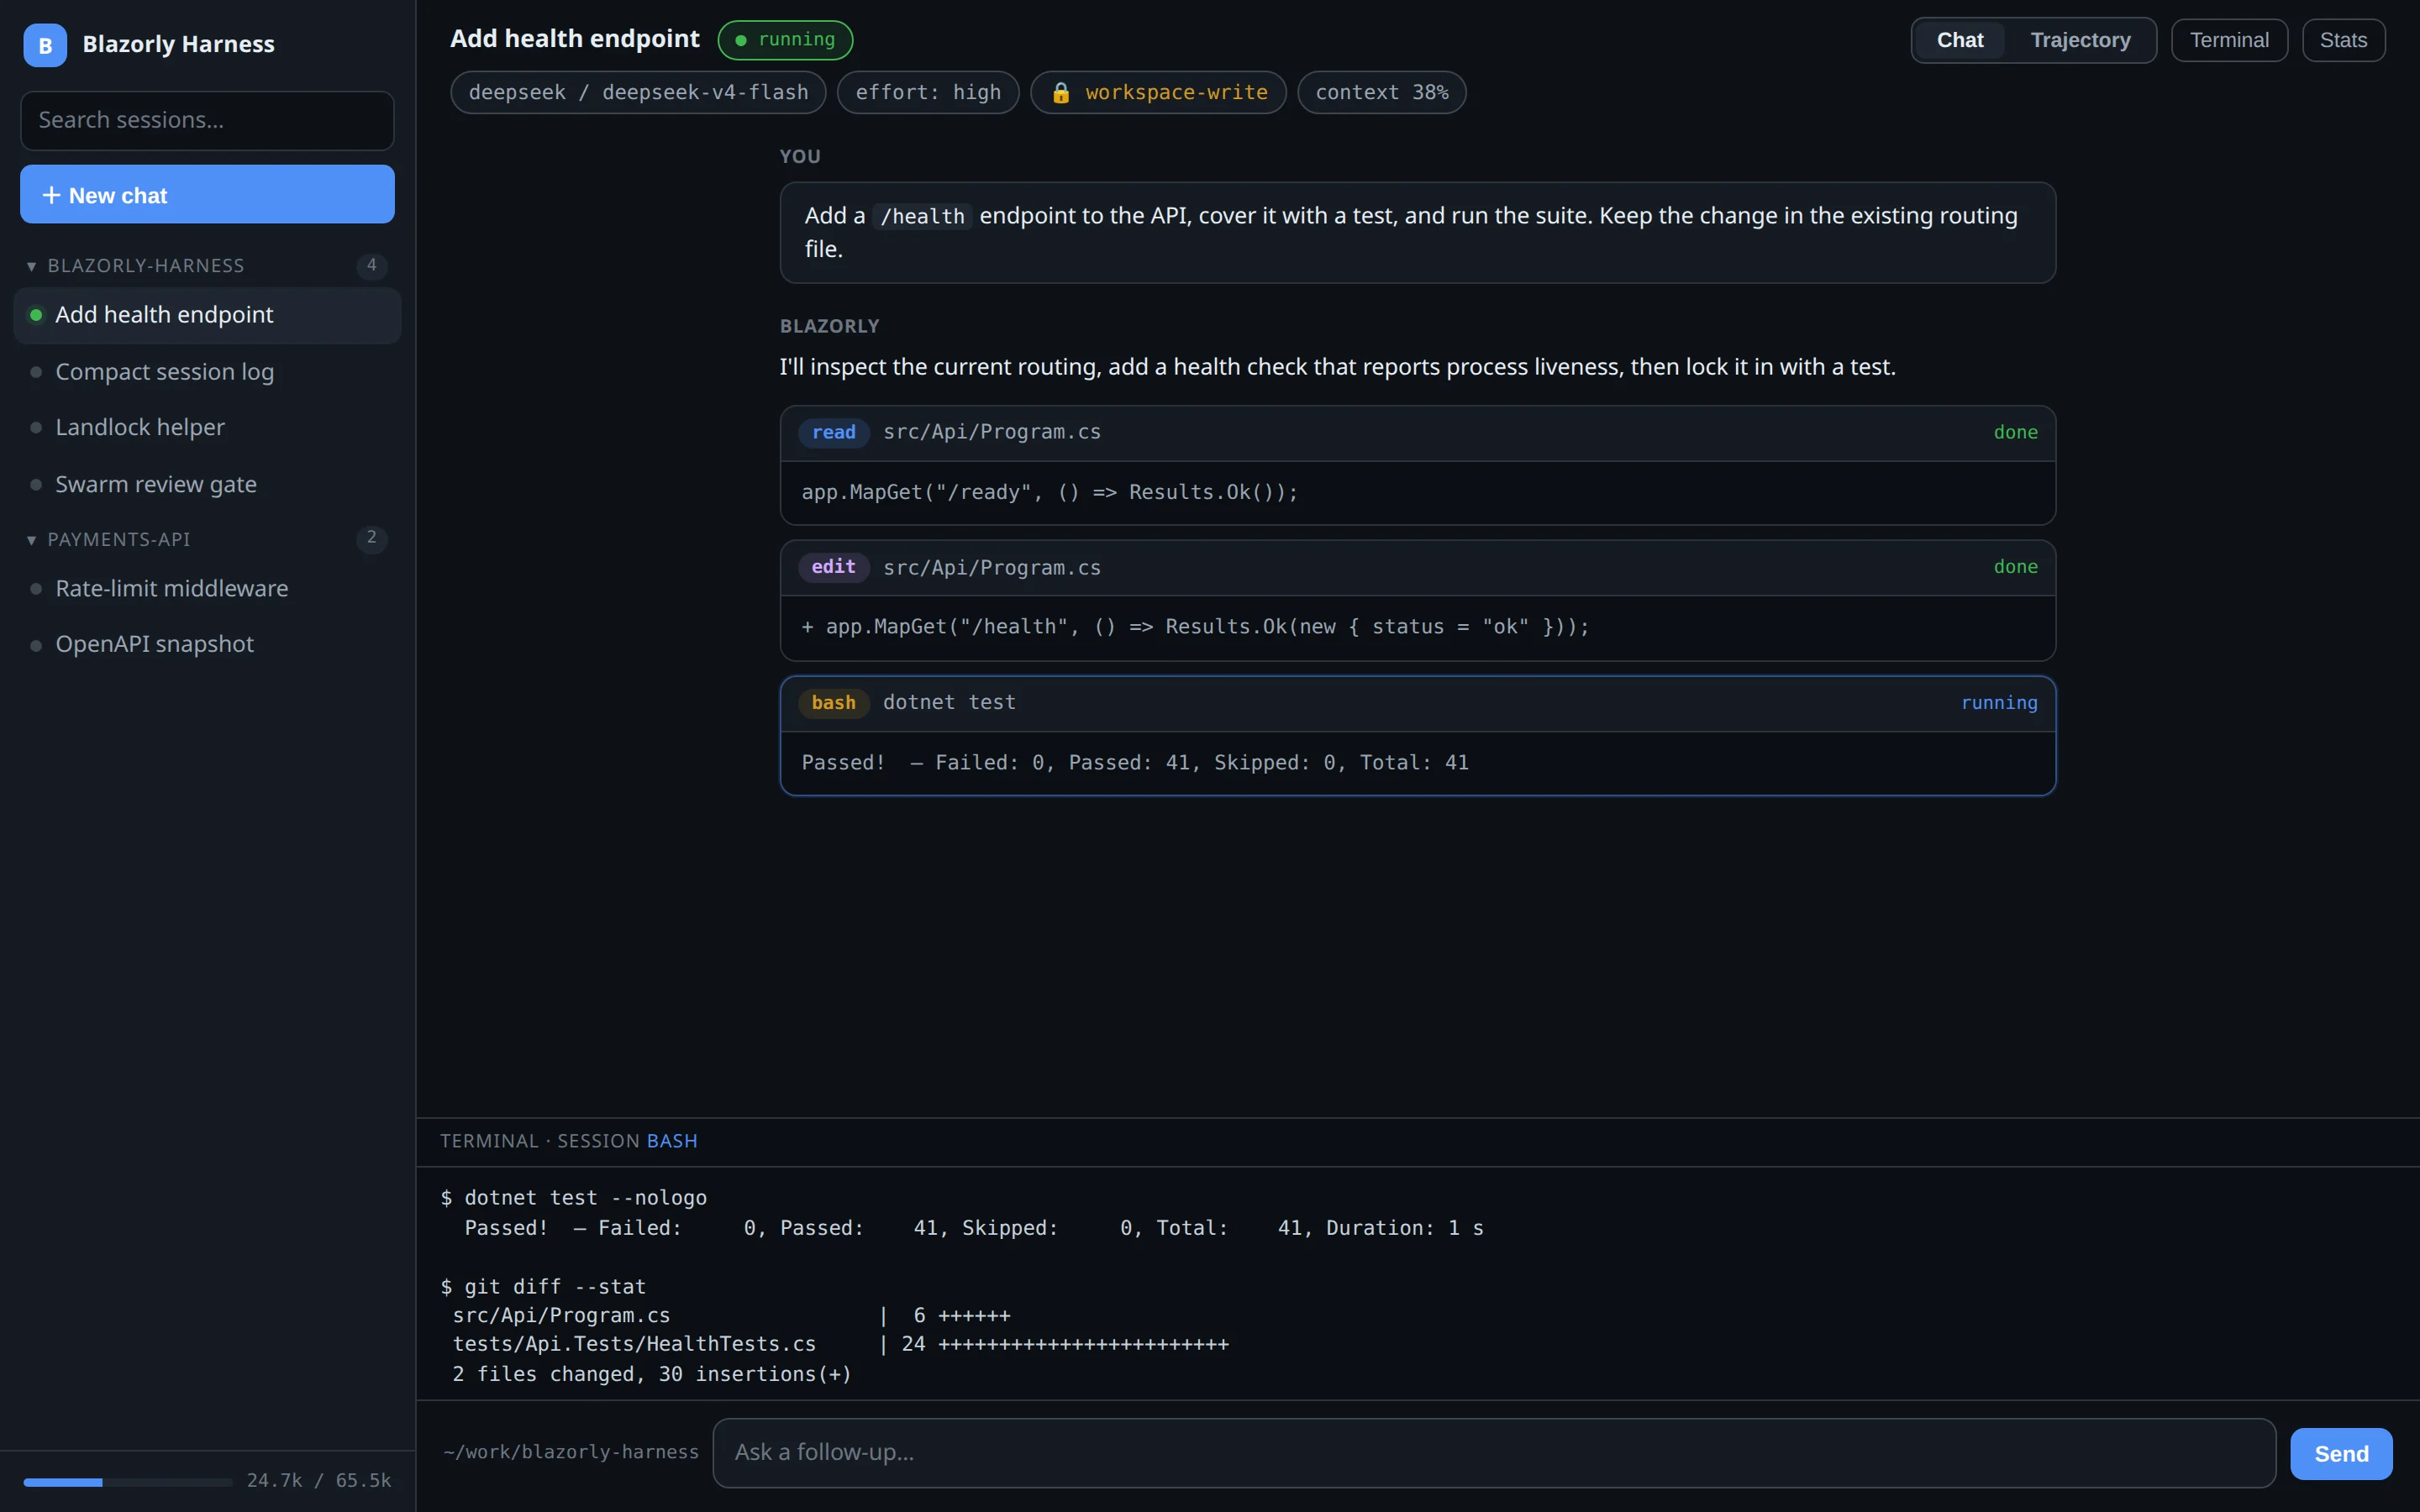
Task: Click the running status pill beside title
Action: coord(785,40)
